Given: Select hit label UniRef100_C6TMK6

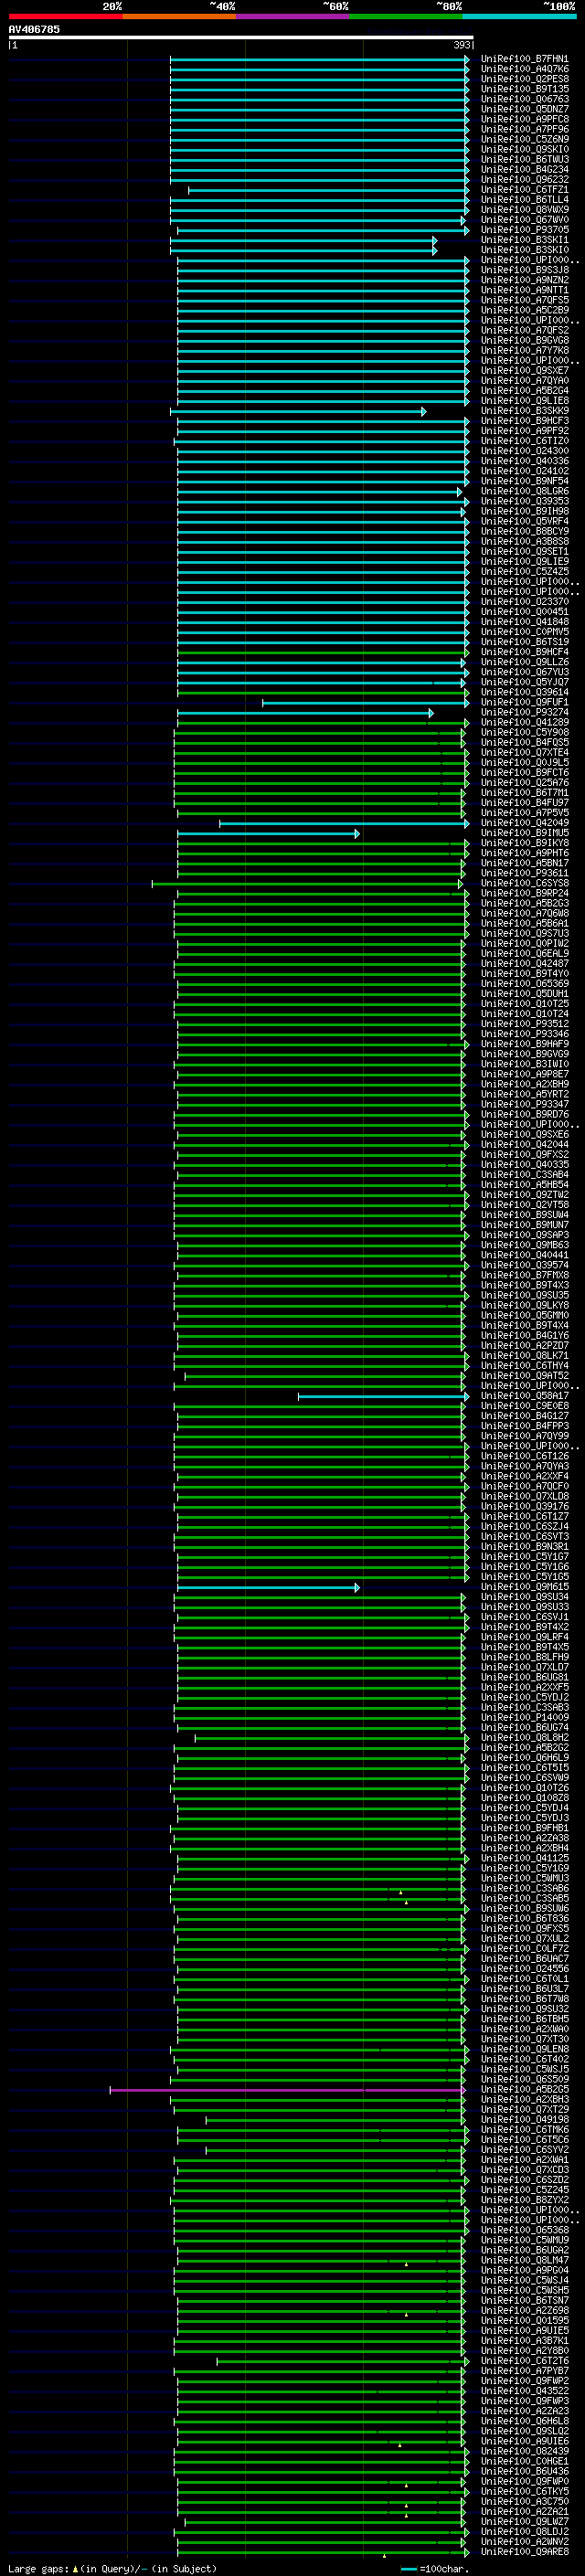Looking at the screenshot, I should tap(524, 2130).
